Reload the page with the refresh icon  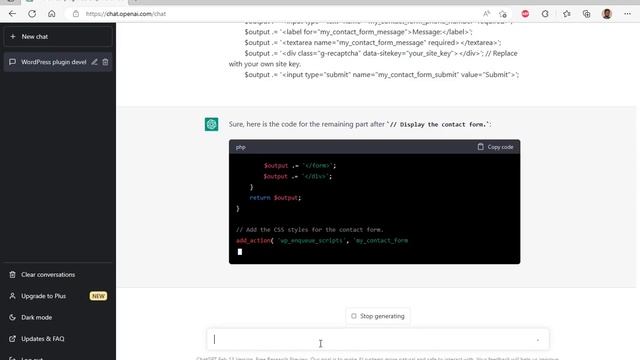tap(32, 14)
